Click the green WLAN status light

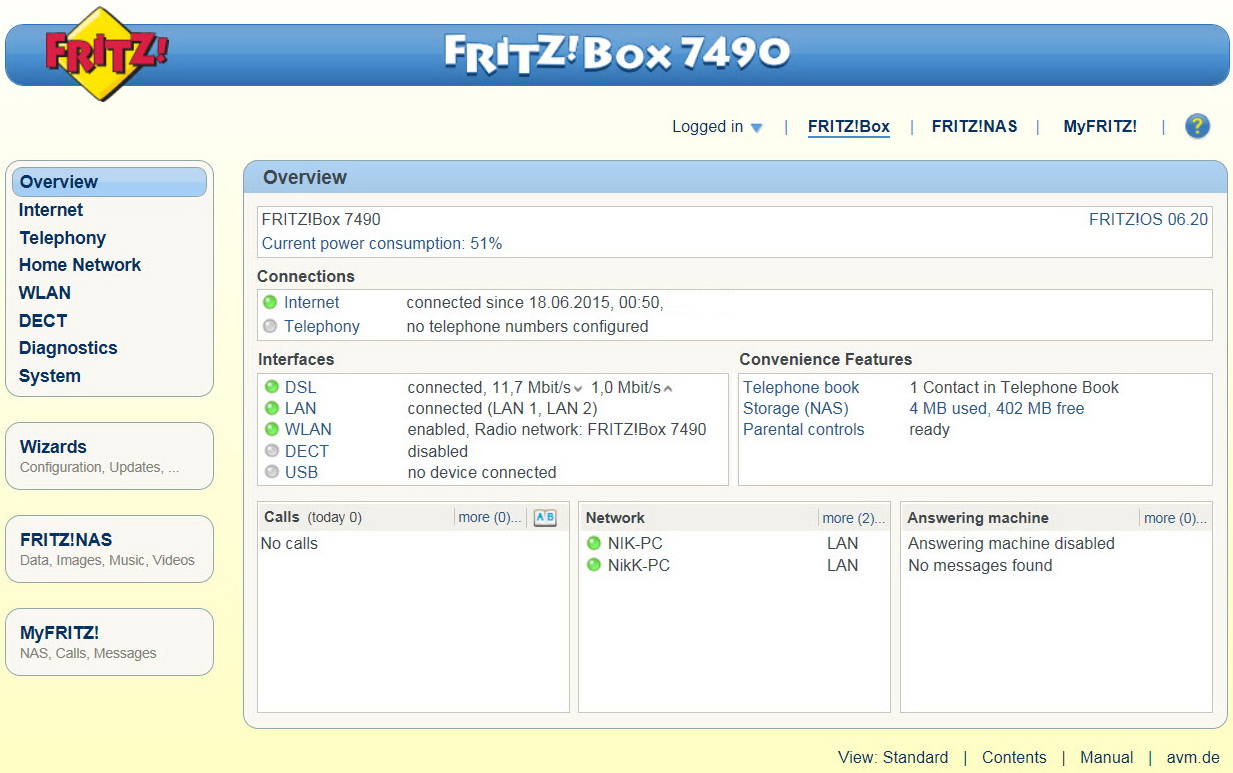tap(272, 429)
